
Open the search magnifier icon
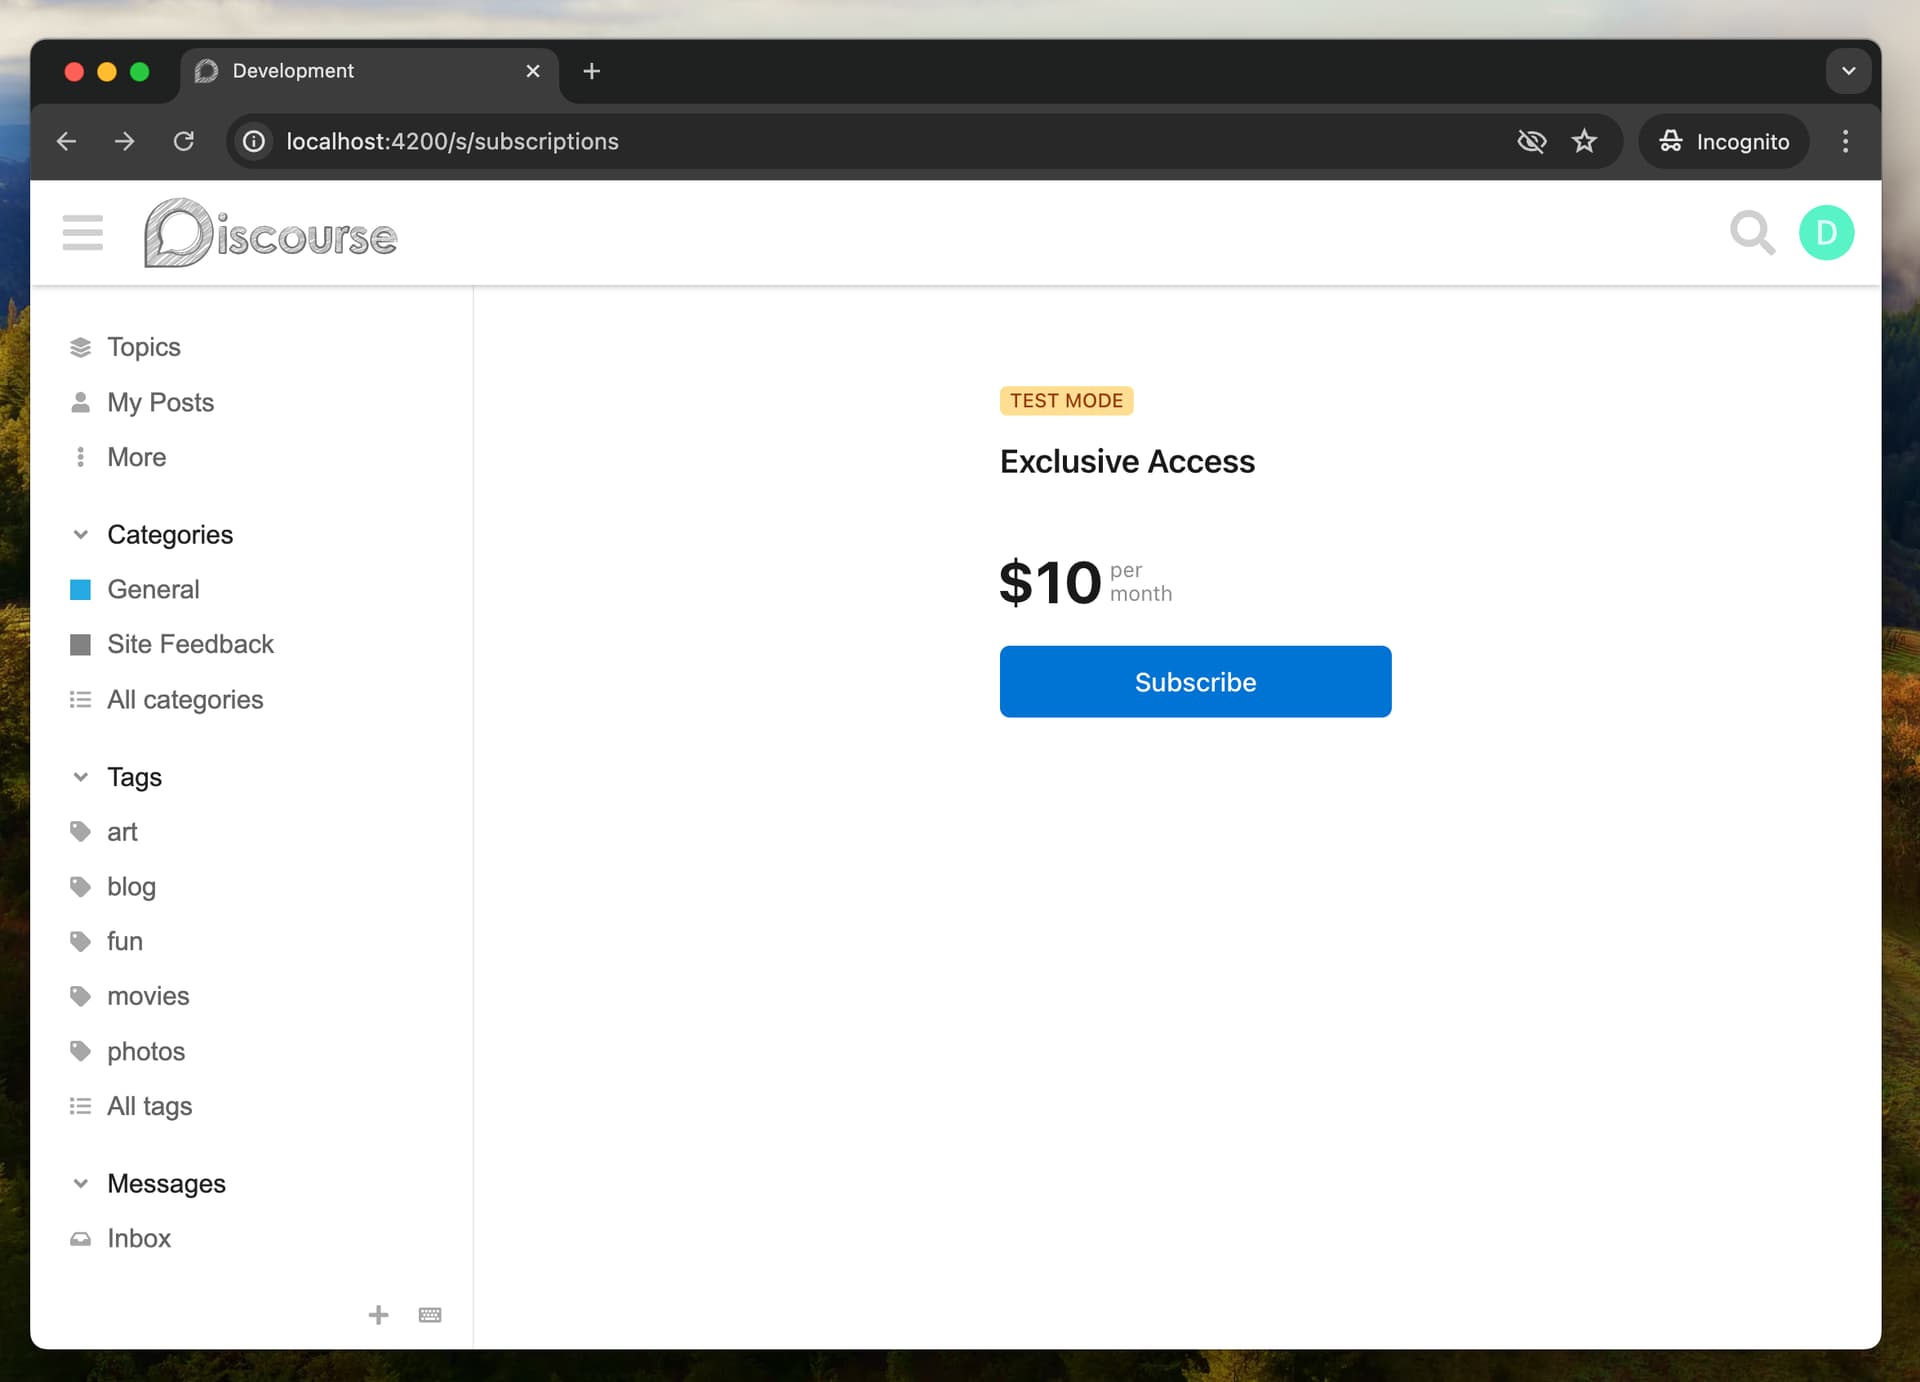pyautogui.click(x=1751, y=233)
